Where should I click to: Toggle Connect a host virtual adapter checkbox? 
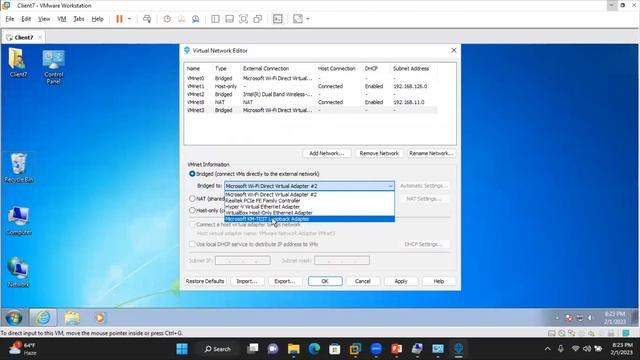tap(192, 224)
